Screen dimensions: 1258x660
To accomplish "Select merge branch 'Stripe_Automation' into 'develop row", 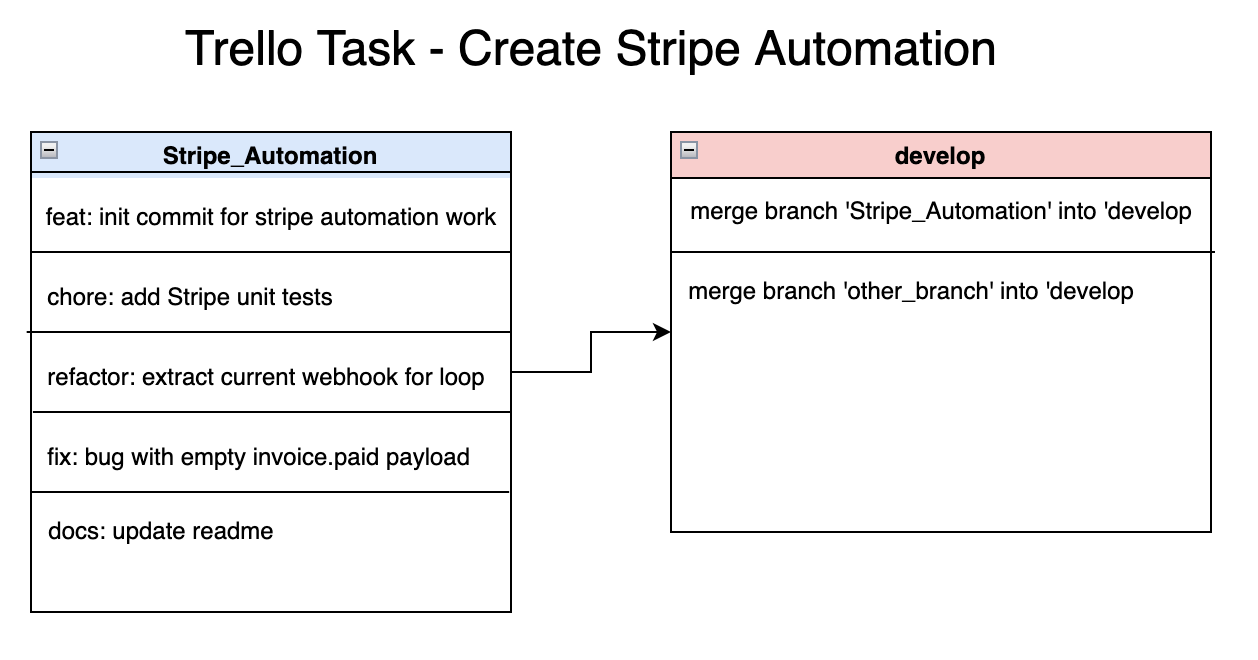I will (941, 215).
